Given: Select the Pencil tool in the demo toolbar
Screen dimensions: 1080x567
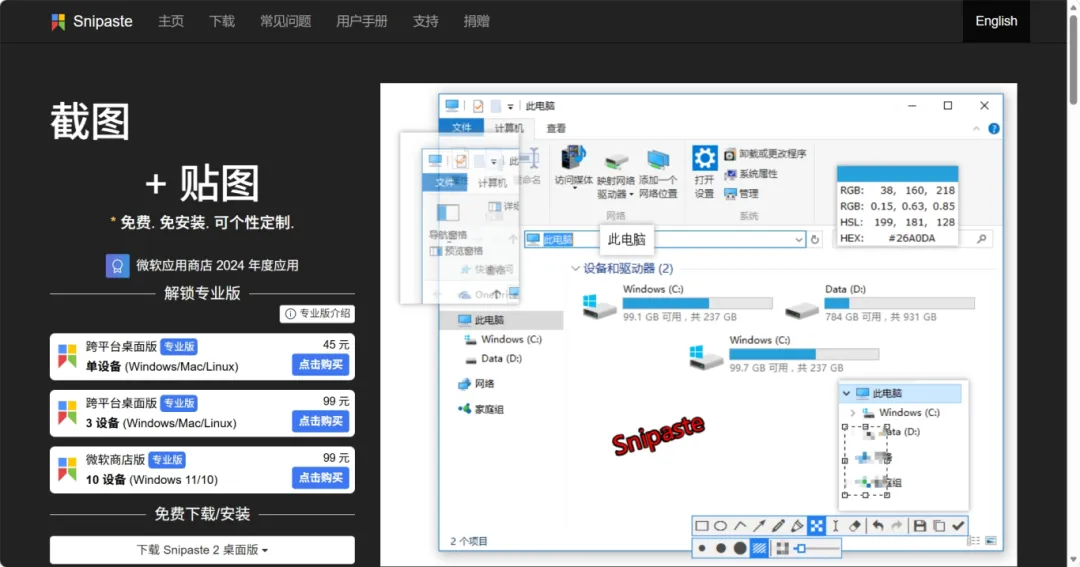Looking at the screenshot, I should point(778,526).
